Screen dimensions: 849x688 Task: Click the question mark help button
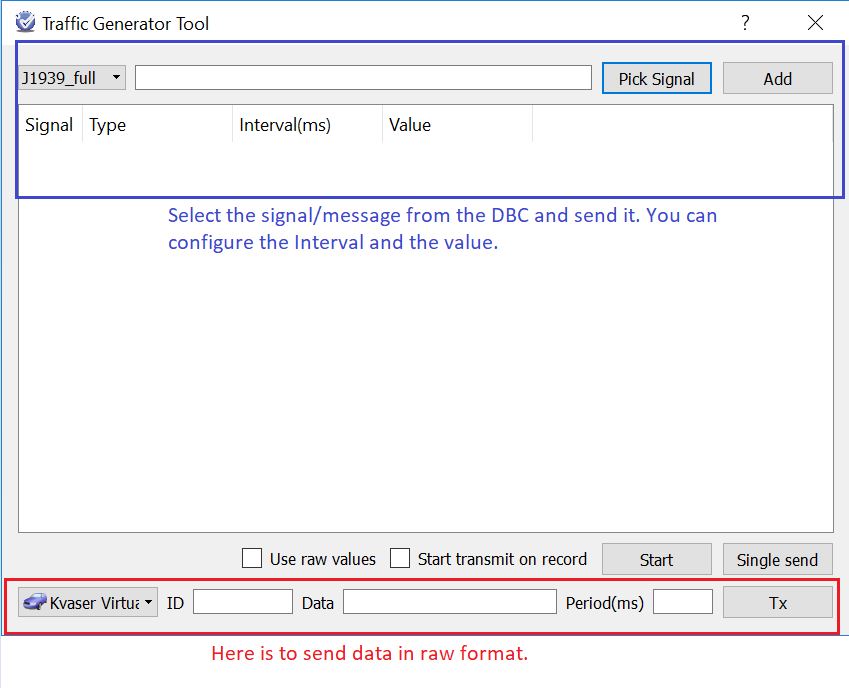(746, 23)
